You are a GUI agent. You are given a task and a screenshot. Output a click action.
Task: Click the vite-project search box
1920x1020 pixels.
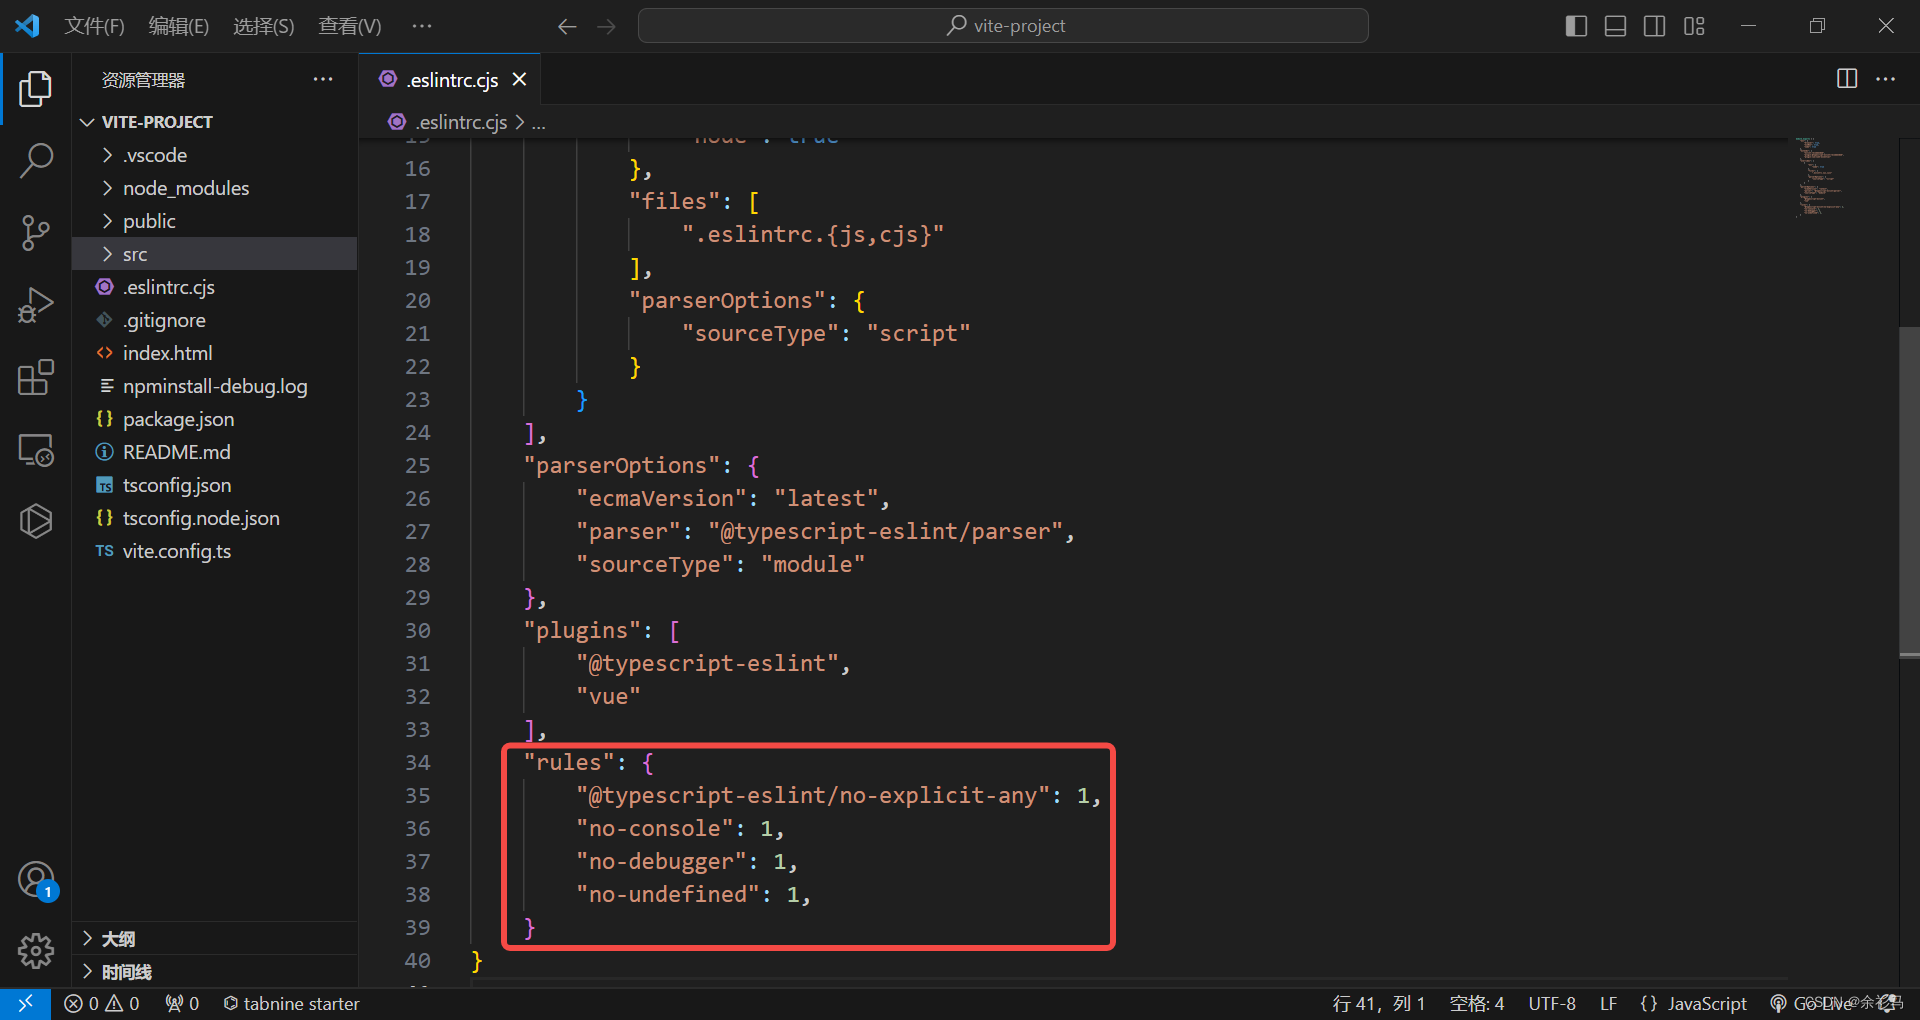1003,25
